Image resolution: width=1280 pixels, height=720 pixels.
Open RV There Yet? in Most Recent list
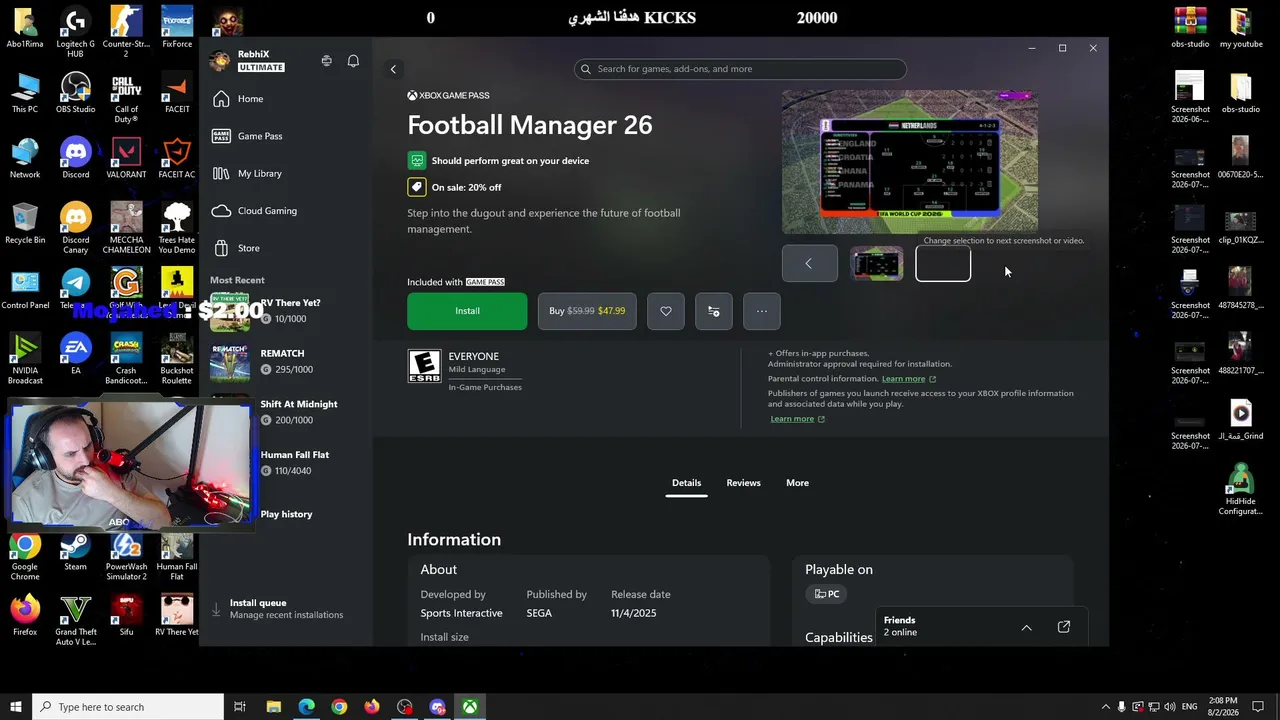tap(285, 311)
